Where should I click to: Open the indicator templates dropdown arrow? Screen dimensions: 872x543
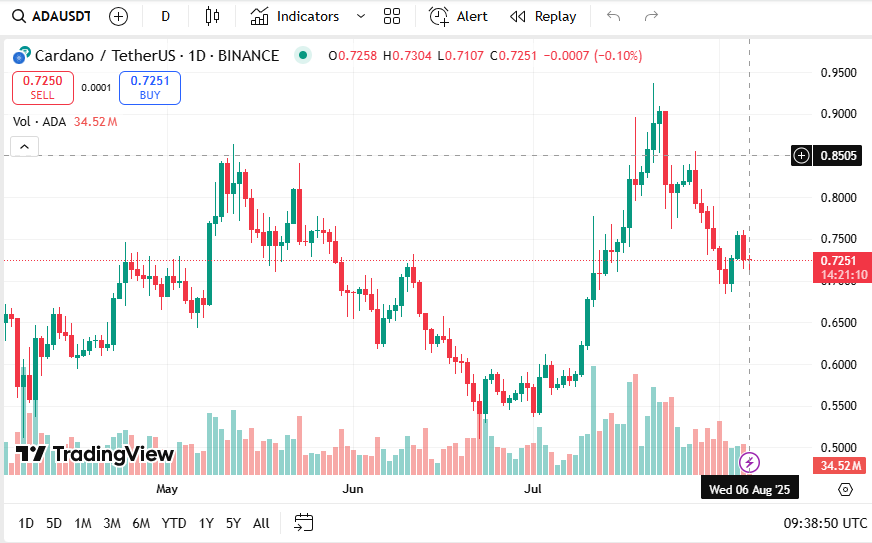361,16
